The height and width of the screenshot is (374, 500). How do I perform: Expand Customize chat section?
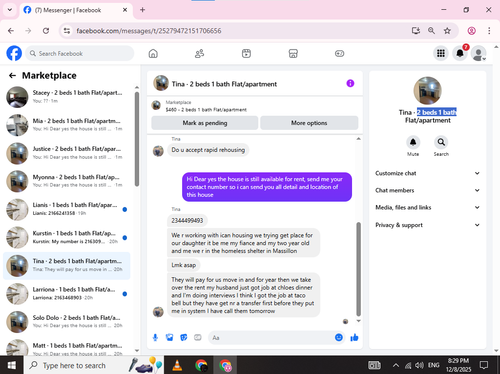[428, 173]
